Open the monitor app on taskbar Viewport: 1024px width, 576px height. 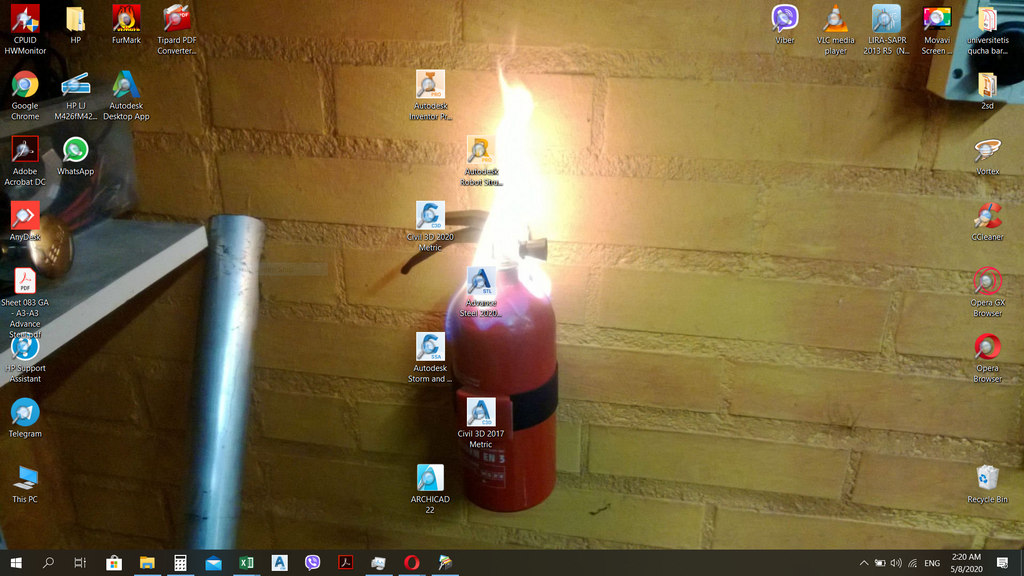click(x=378, y=562)
